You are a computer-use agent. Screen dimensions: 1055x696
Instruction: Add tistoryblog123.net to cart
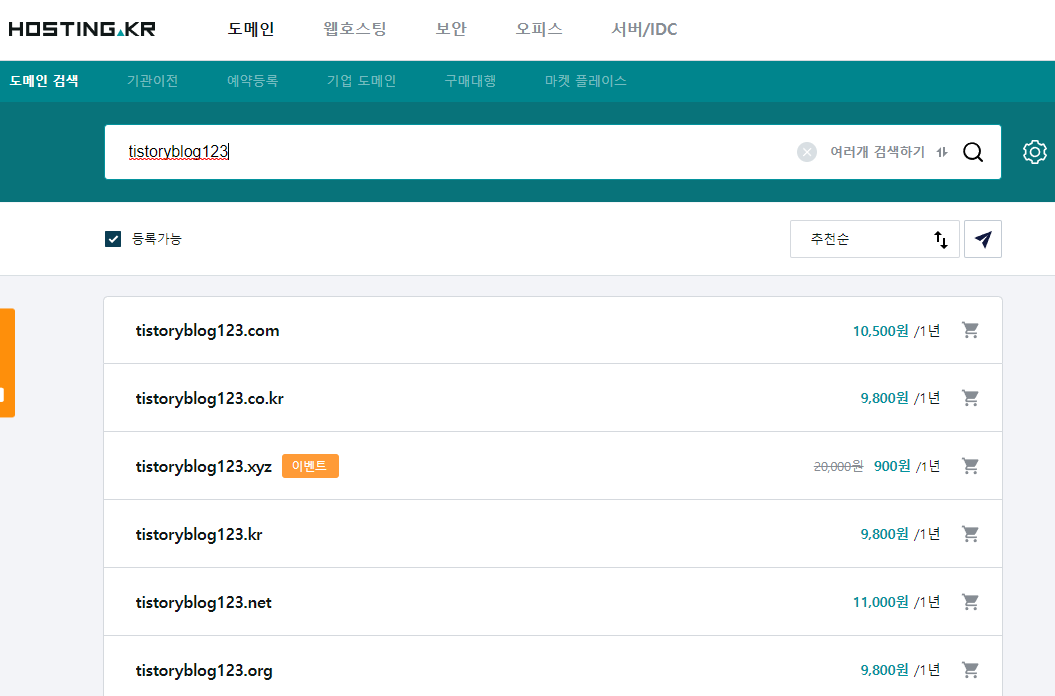point(970,602)
